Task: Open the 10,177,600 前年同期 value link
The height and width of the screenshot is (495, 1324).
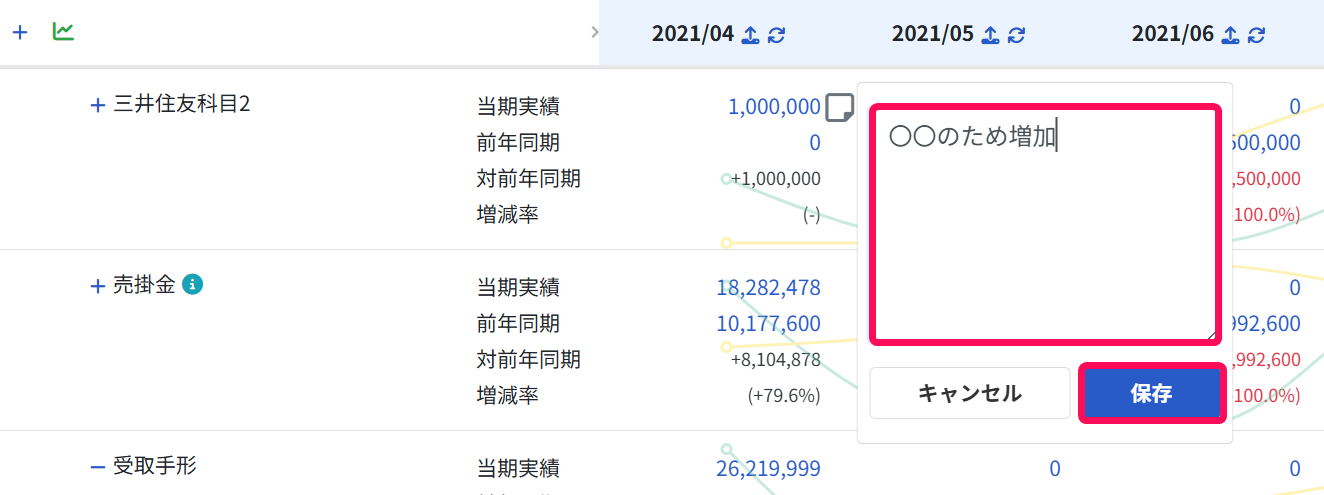Action: click(x=769, y=324)
